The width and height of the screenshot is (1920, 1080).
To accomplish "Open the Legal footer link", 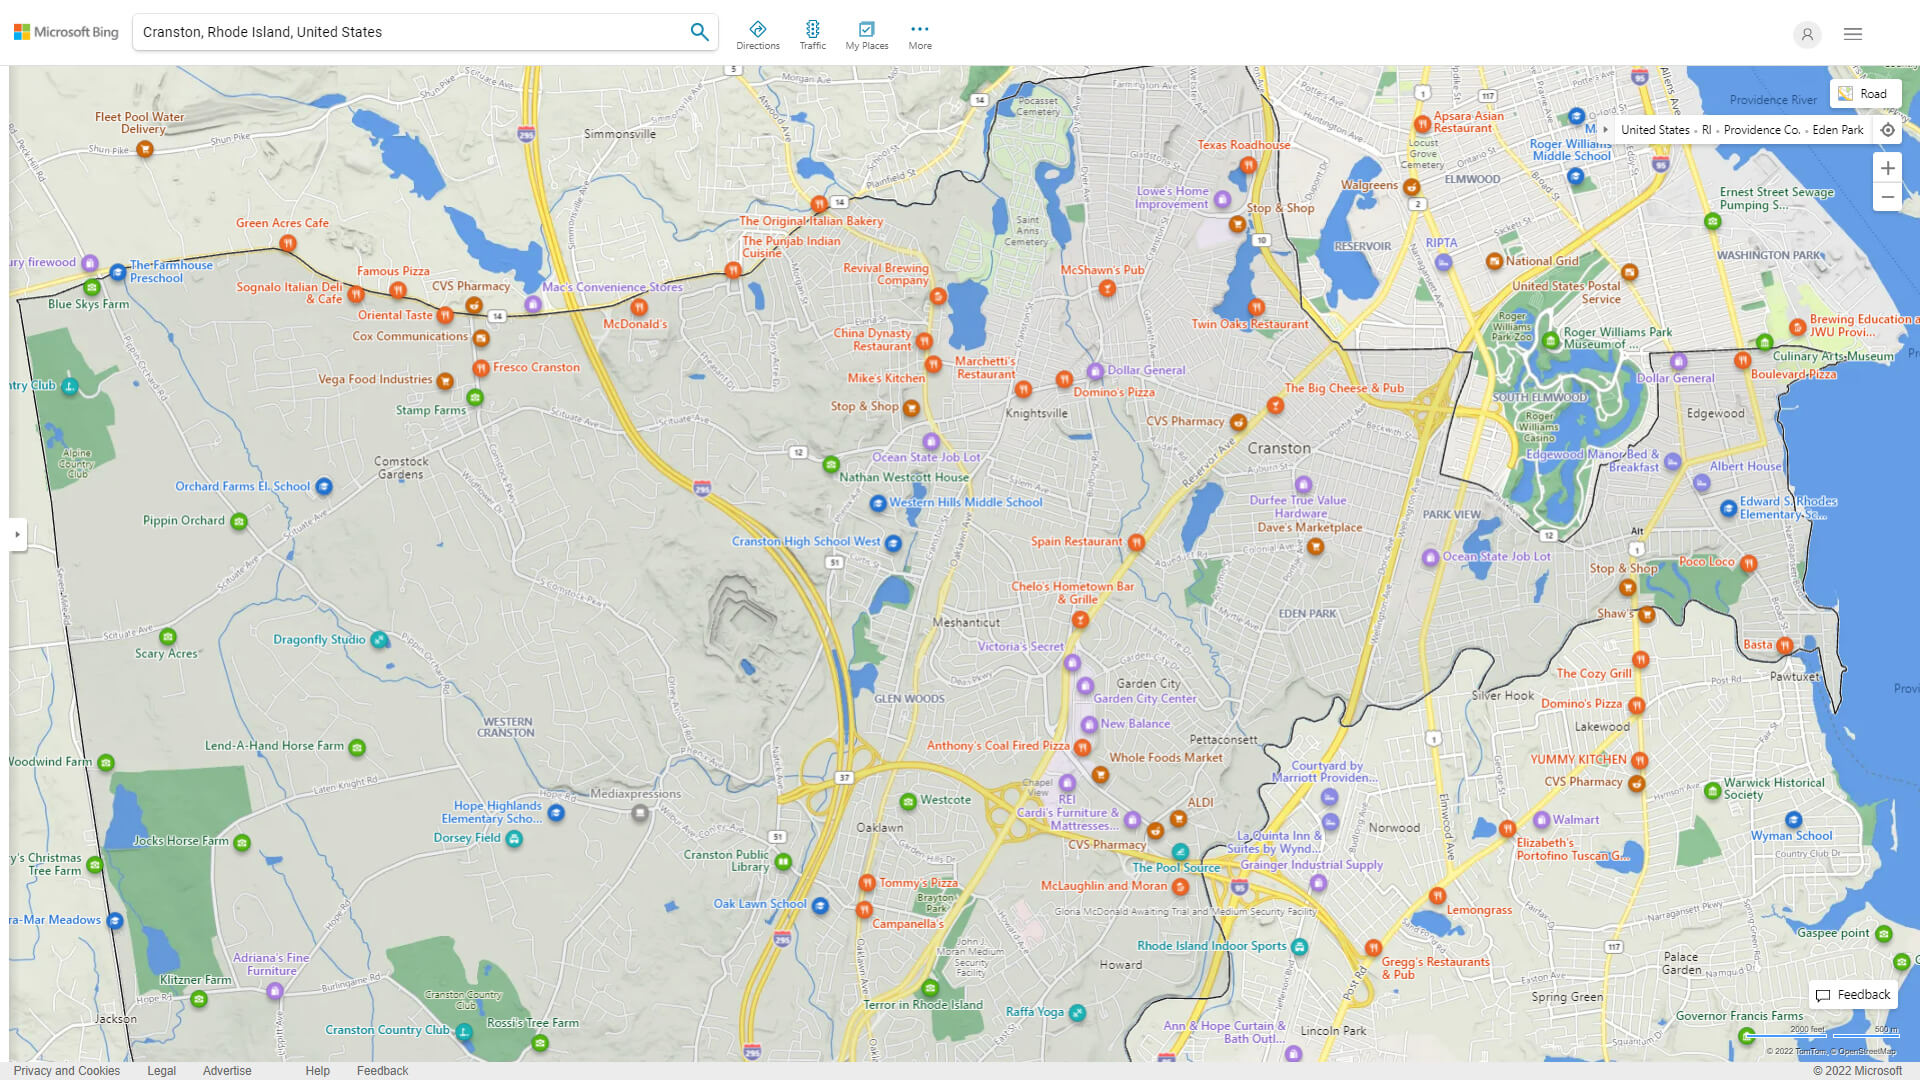I will coord(161,1070).
